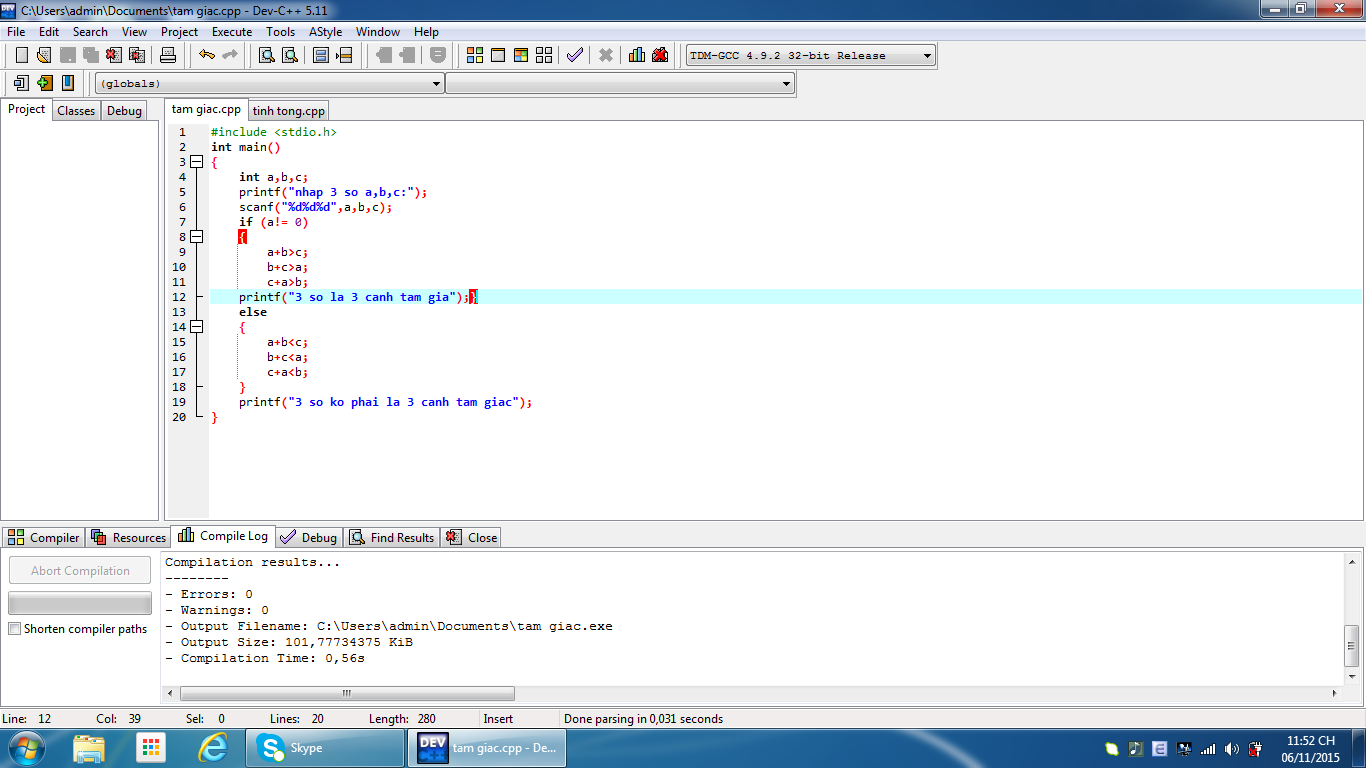This screenshot has width=1366, height=768.
Task: Open the Tools menu
Action: tap(281, 32)
